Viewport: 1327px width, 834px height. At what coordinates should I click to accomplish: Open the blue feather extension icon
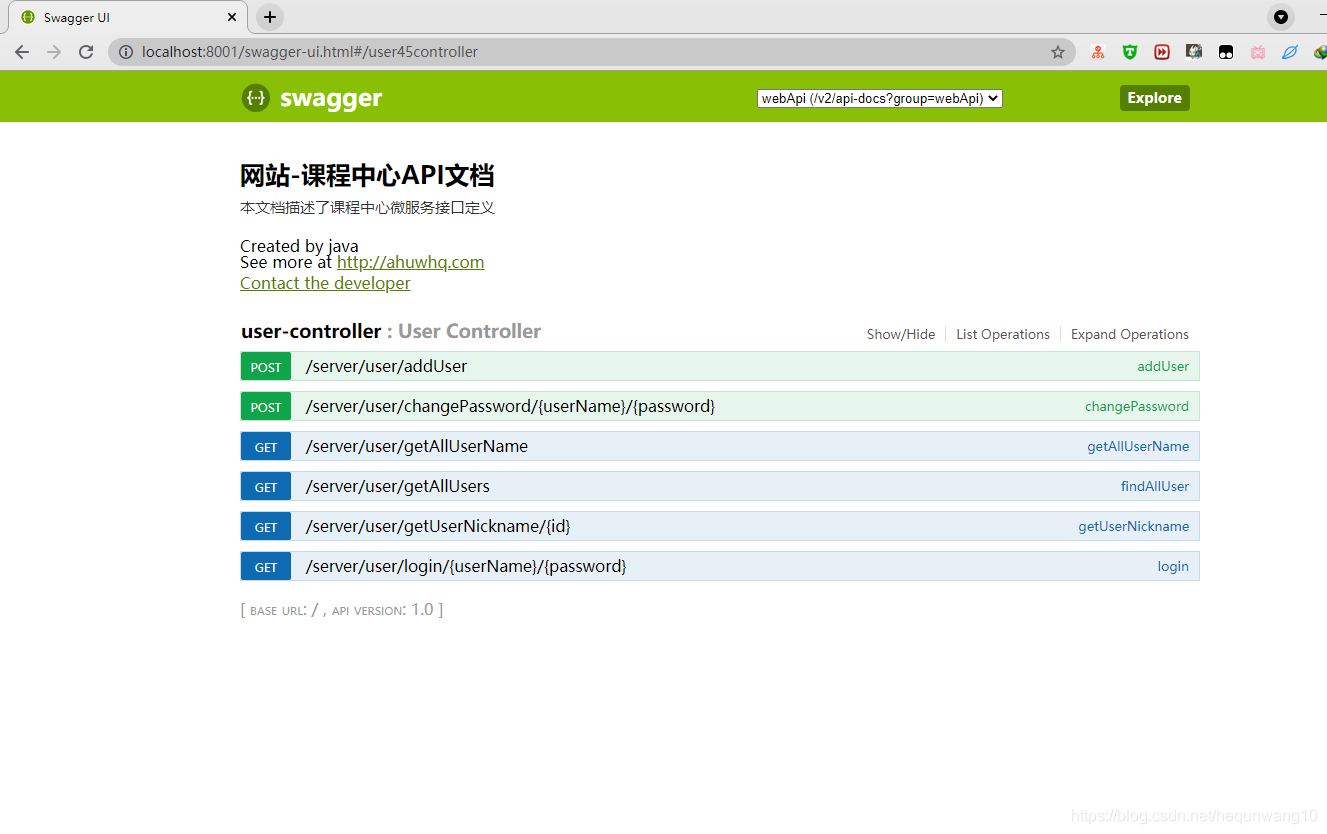pyautogui.click(x=1289, y=51)
